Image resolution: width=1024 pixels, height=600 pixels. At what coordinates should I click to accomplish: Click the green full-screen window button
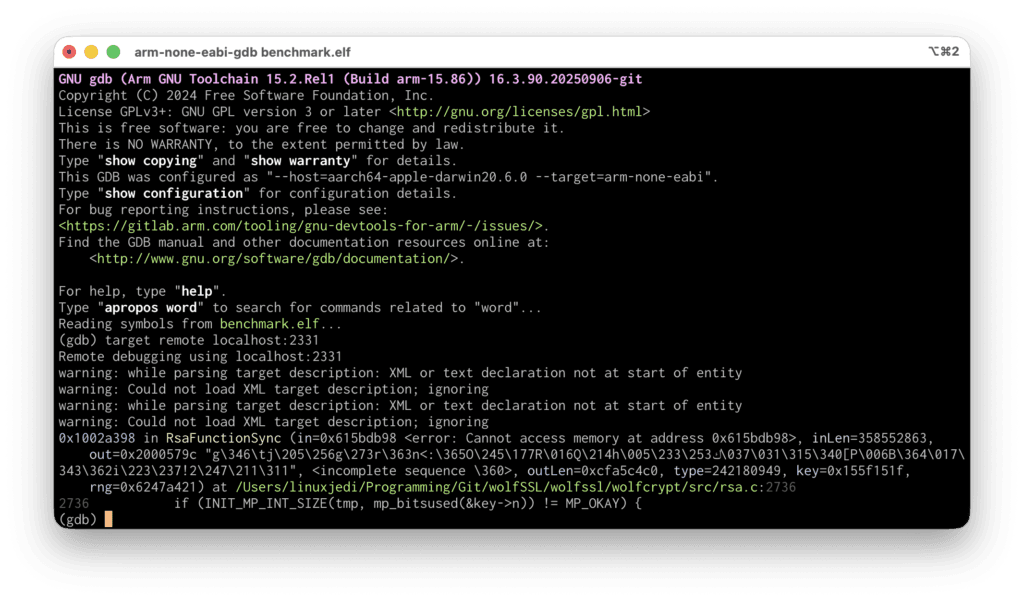pyautogui.click(x=113, y=52)
